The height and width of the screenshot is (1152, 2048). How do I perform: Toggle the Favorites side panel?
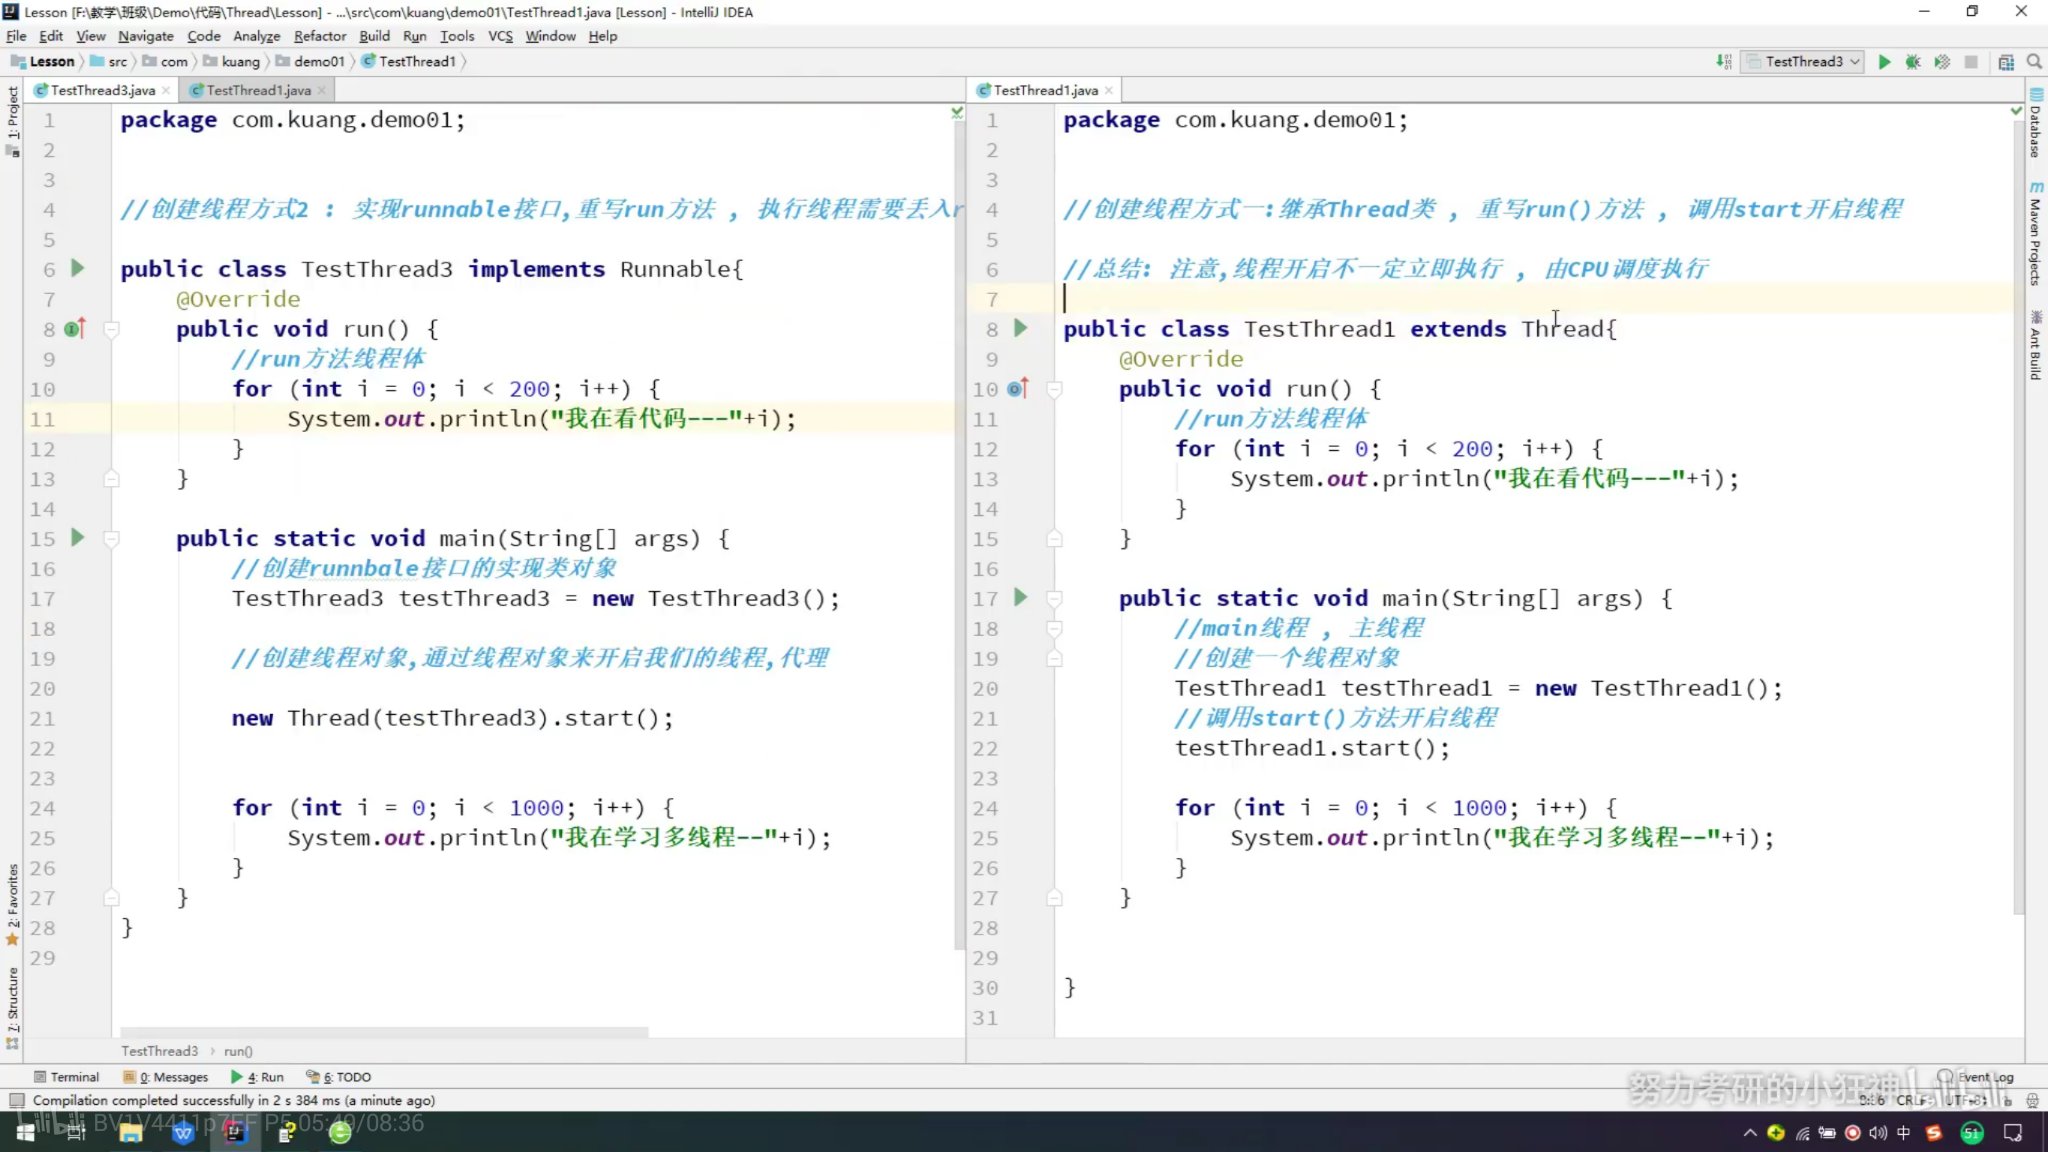pyautogui.click(x=12, y=905)
